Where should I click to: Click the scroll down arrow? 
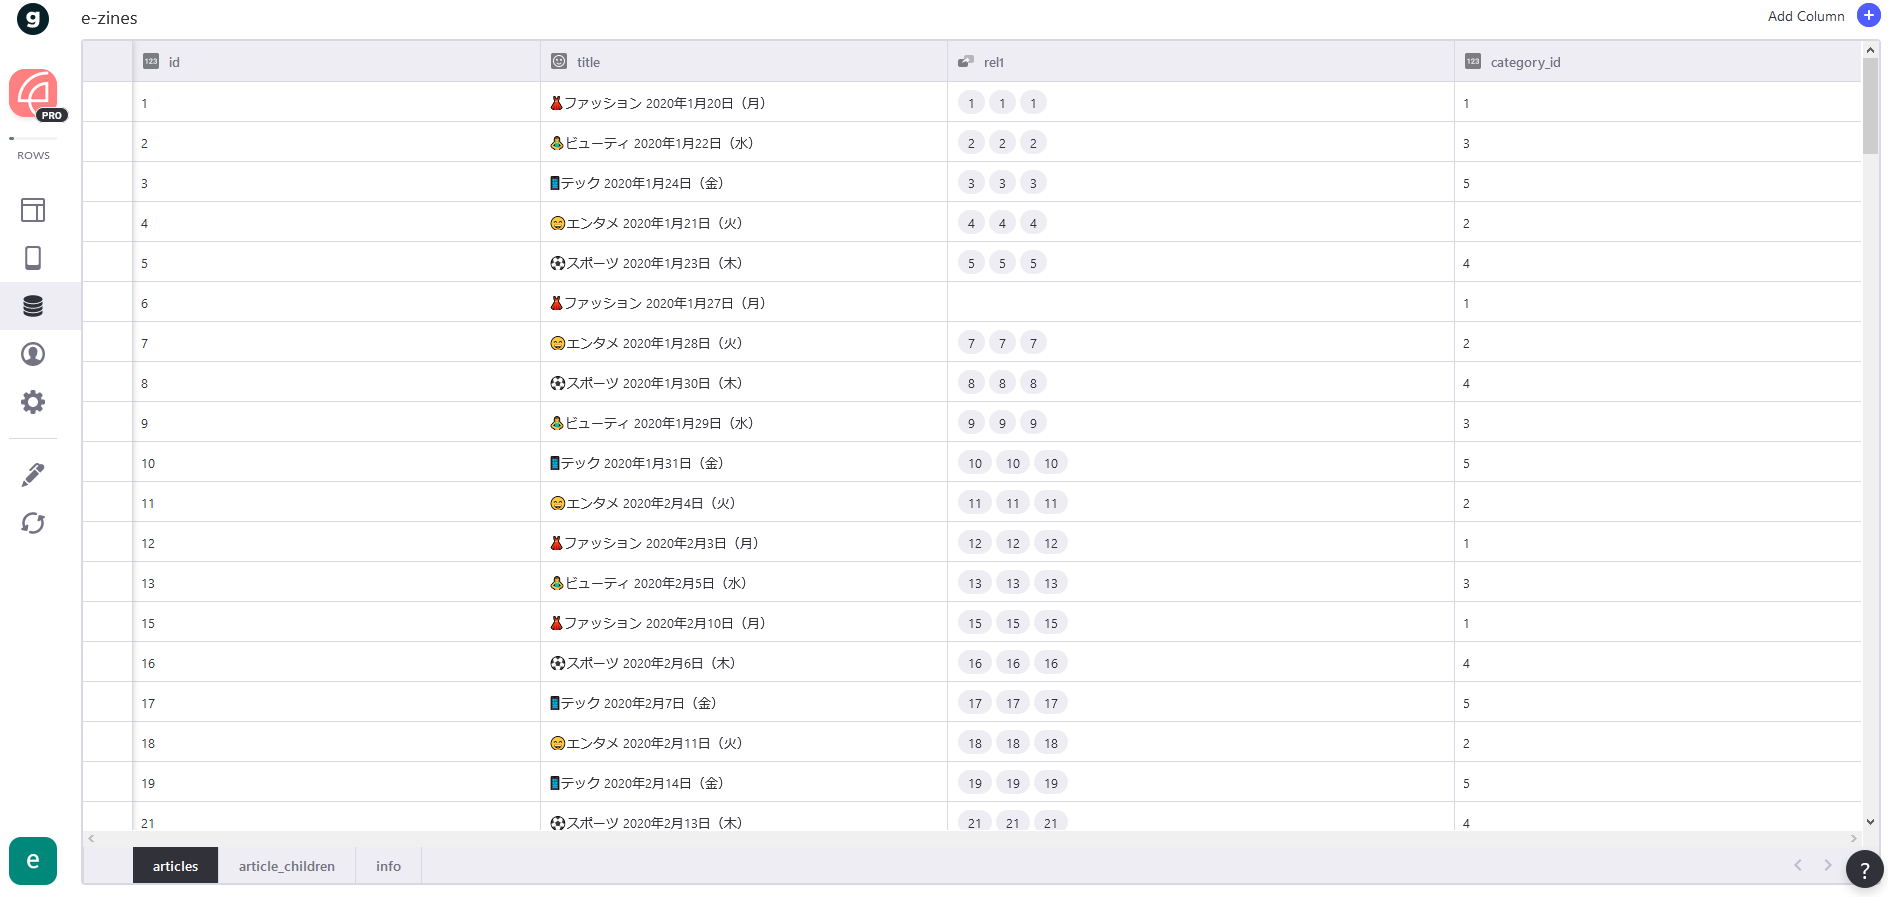pos(1871,822)
